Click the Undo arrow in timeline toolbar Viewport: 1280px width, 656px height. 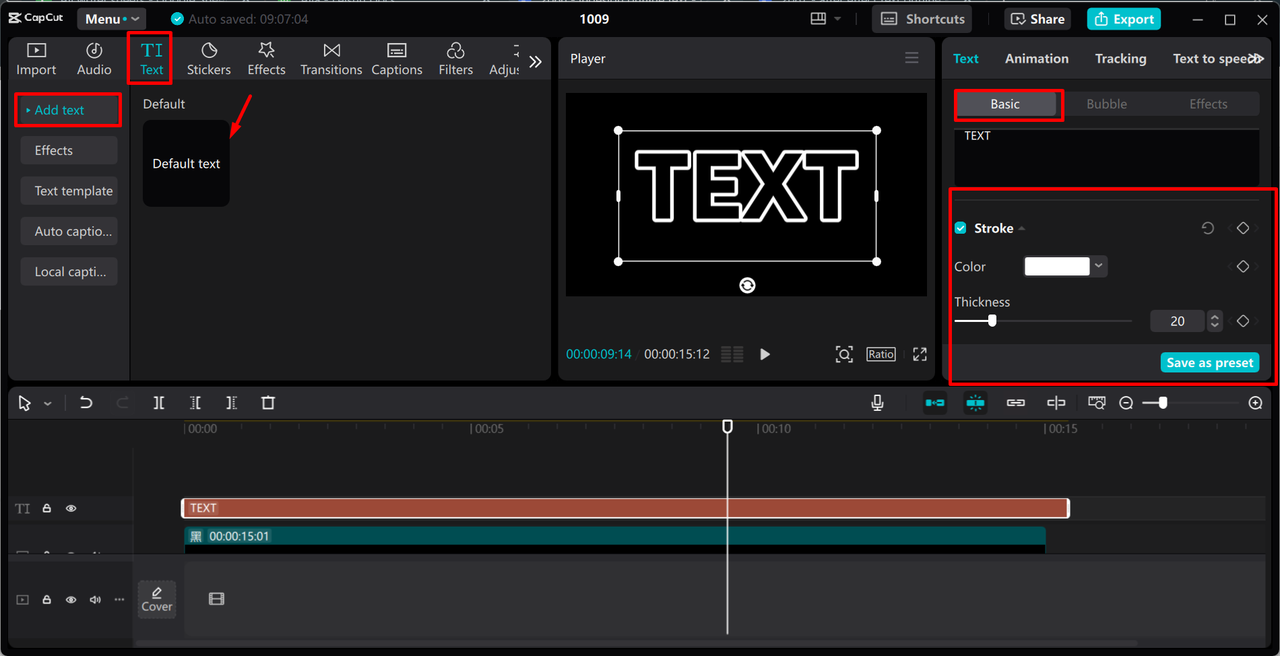coord(86,402)
